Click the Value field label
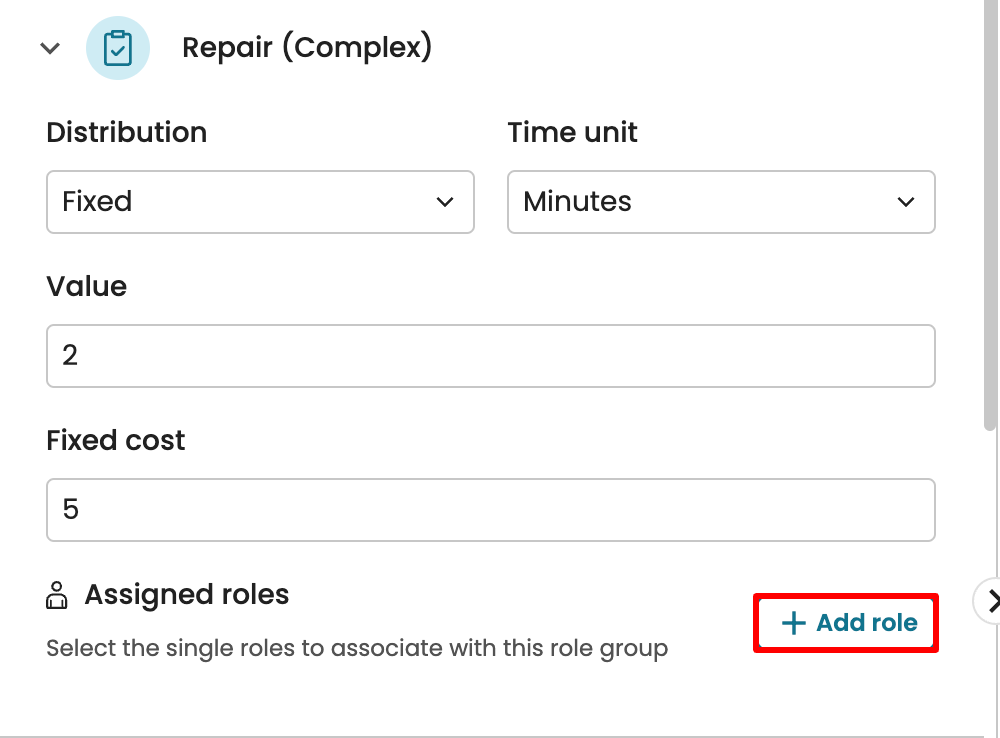The height and width of the screenshot is (738, 1000). 87,287
